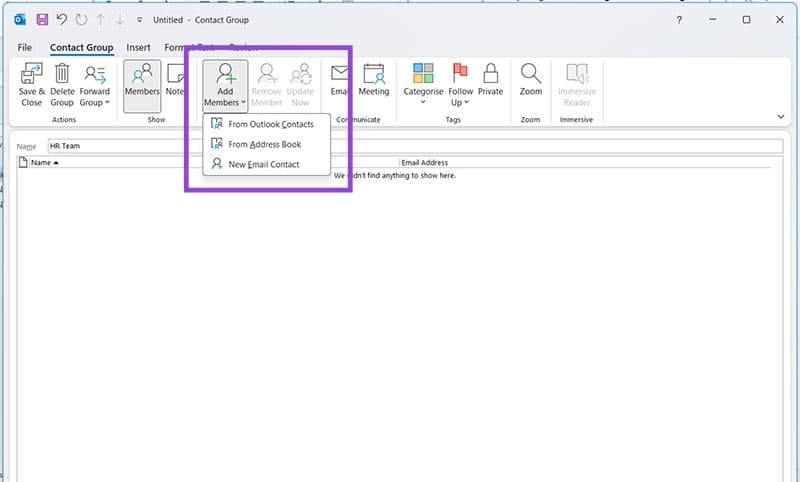Open the Meeting calendar icon
Image resolution: width=800 pixels, height=482 pixels.
coord(373,82)
